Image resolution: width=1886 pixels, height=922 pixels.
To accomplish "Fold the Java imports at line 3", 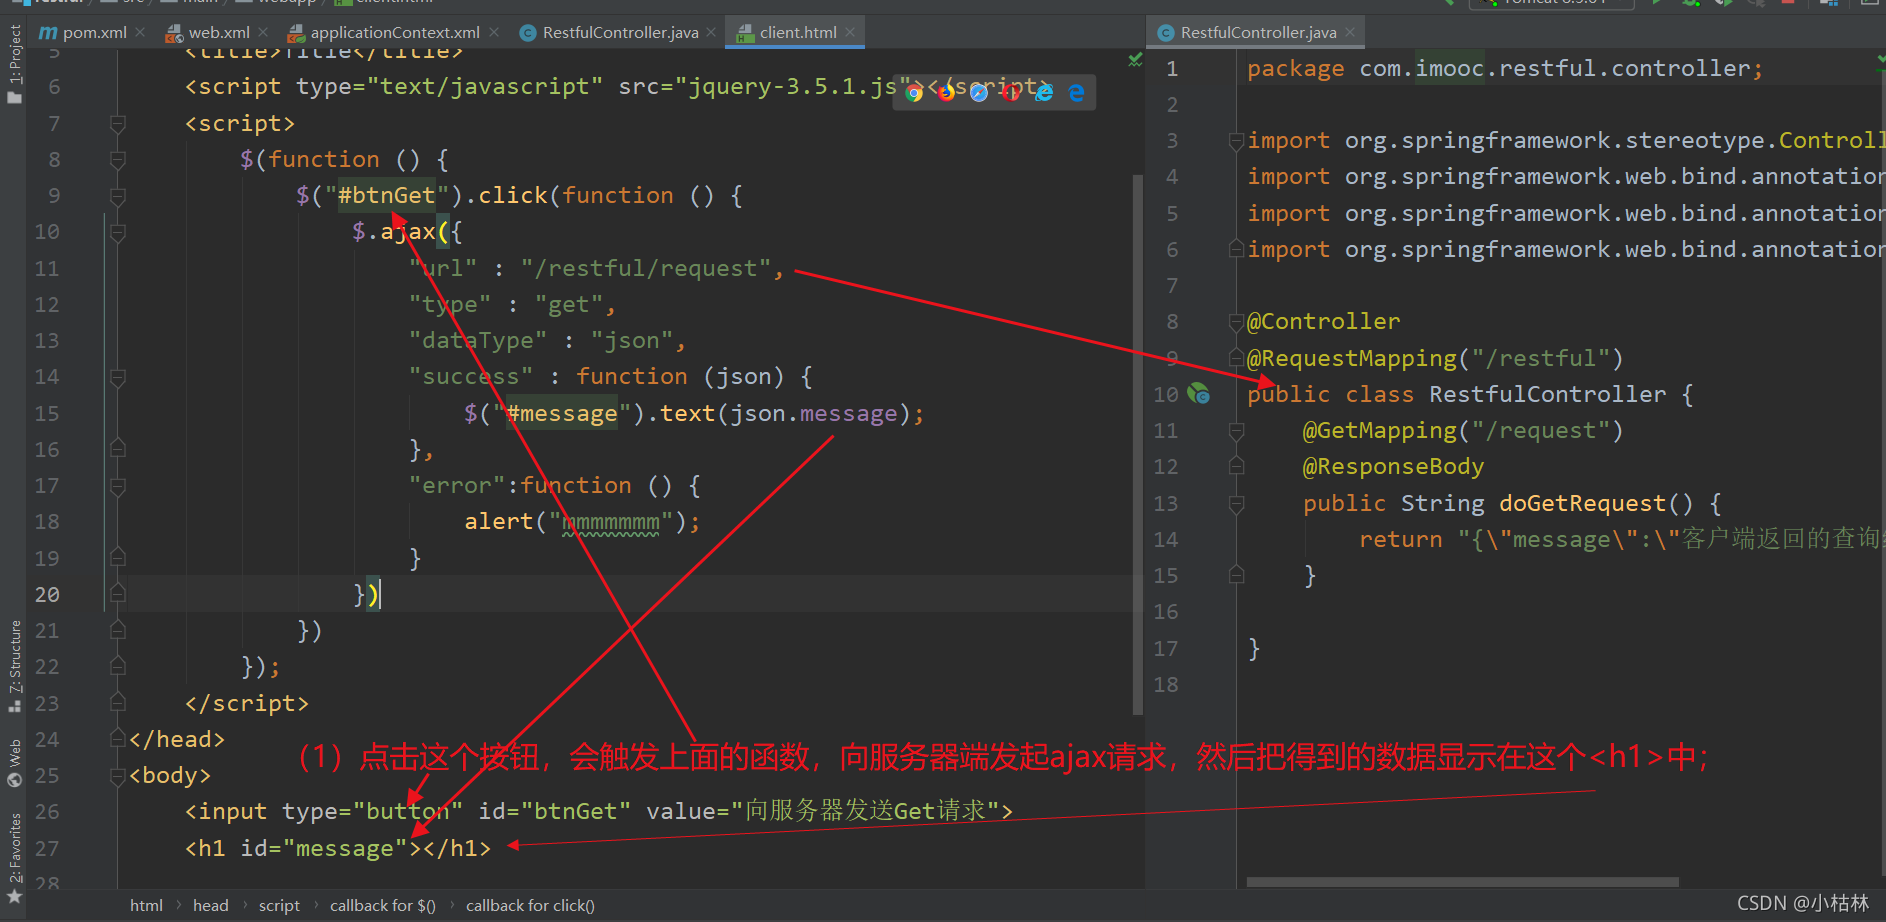I will 1236,140.
